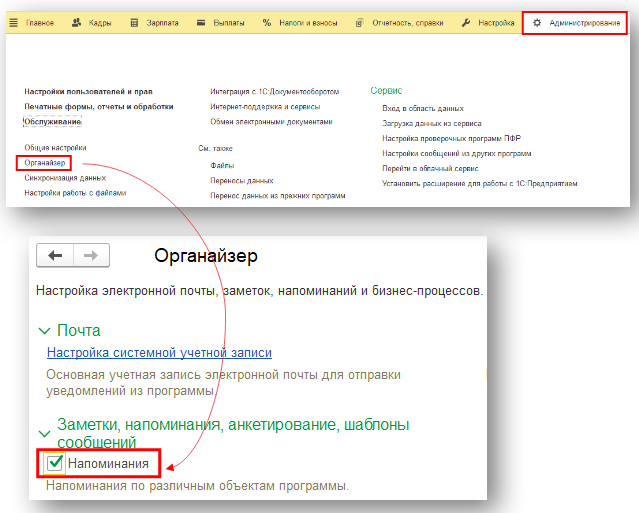This screenshot has width=639, height=513.
Task: Click the percent icon for Налоги и взносы
Action: pos(267,22)
